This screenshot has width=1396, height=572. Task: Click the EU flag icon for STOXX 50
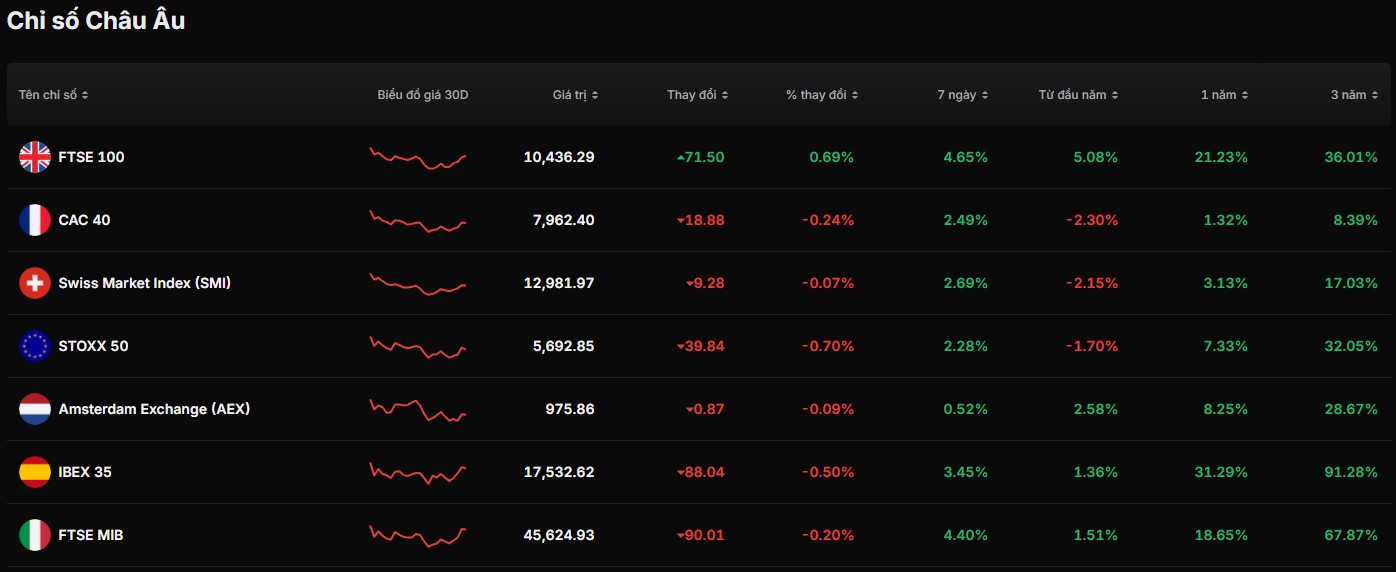pyautogui.click(x=35, y=346)
